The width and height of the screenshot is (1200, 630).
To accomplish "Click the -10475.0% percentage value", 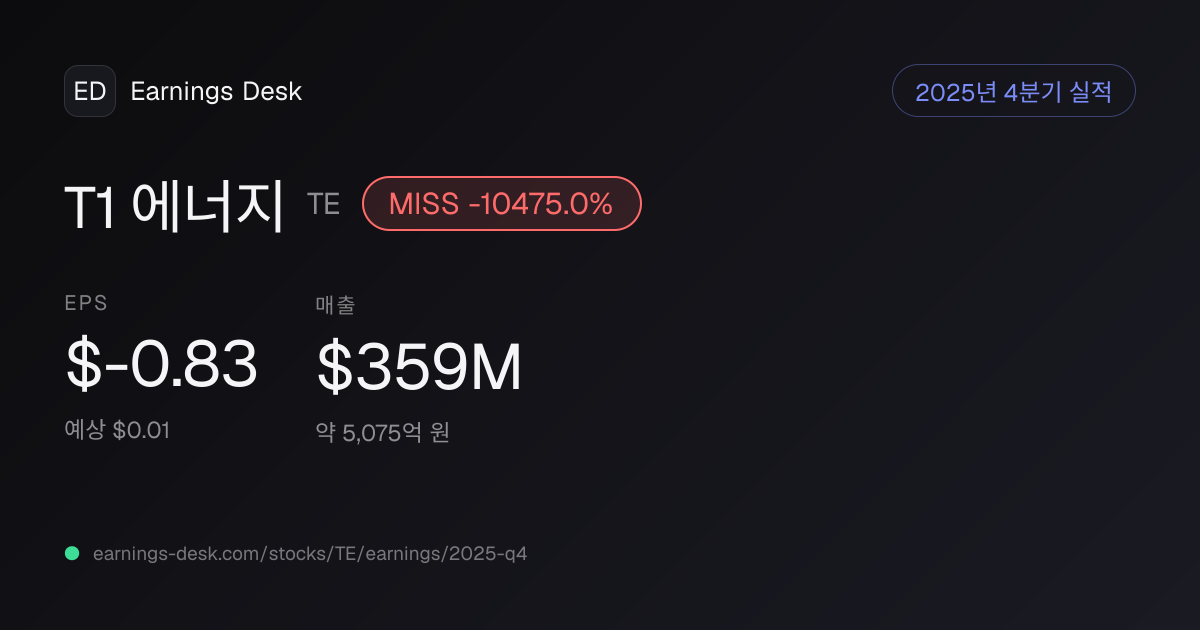I will coord(541,204).
